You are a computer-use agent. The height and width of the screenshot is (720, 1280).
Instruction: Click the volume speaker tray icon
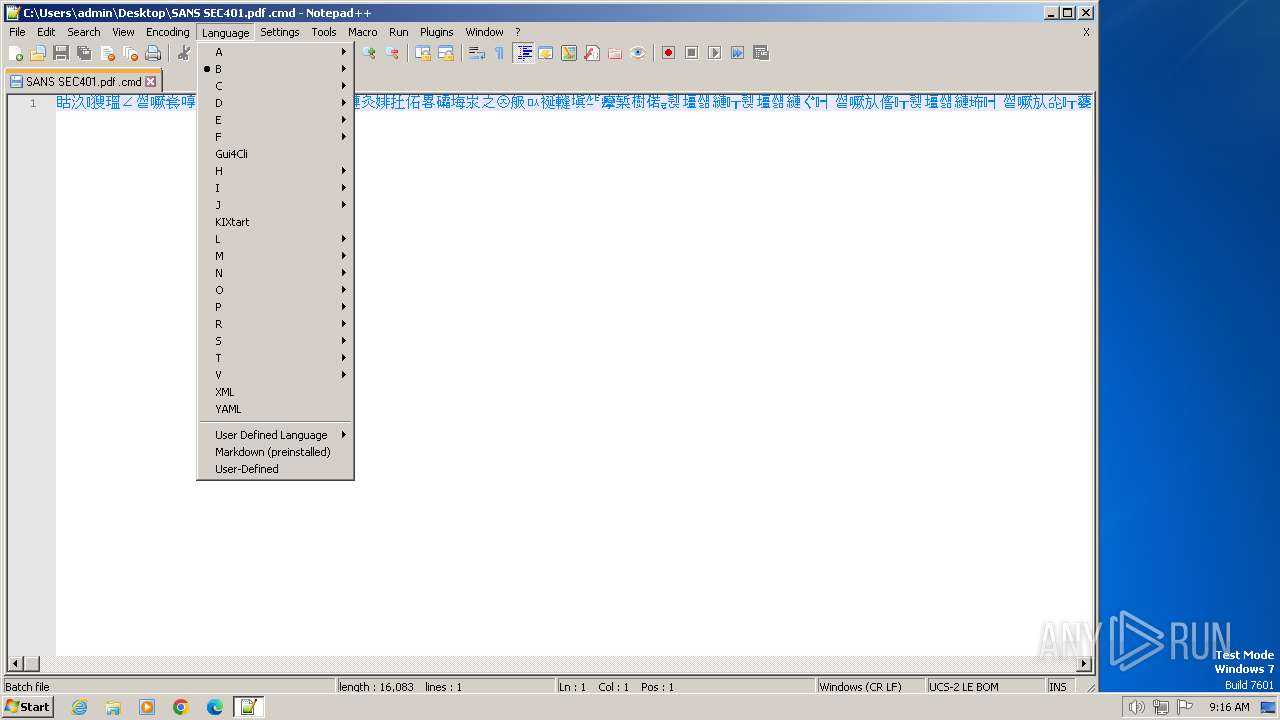coord(1137,707)
